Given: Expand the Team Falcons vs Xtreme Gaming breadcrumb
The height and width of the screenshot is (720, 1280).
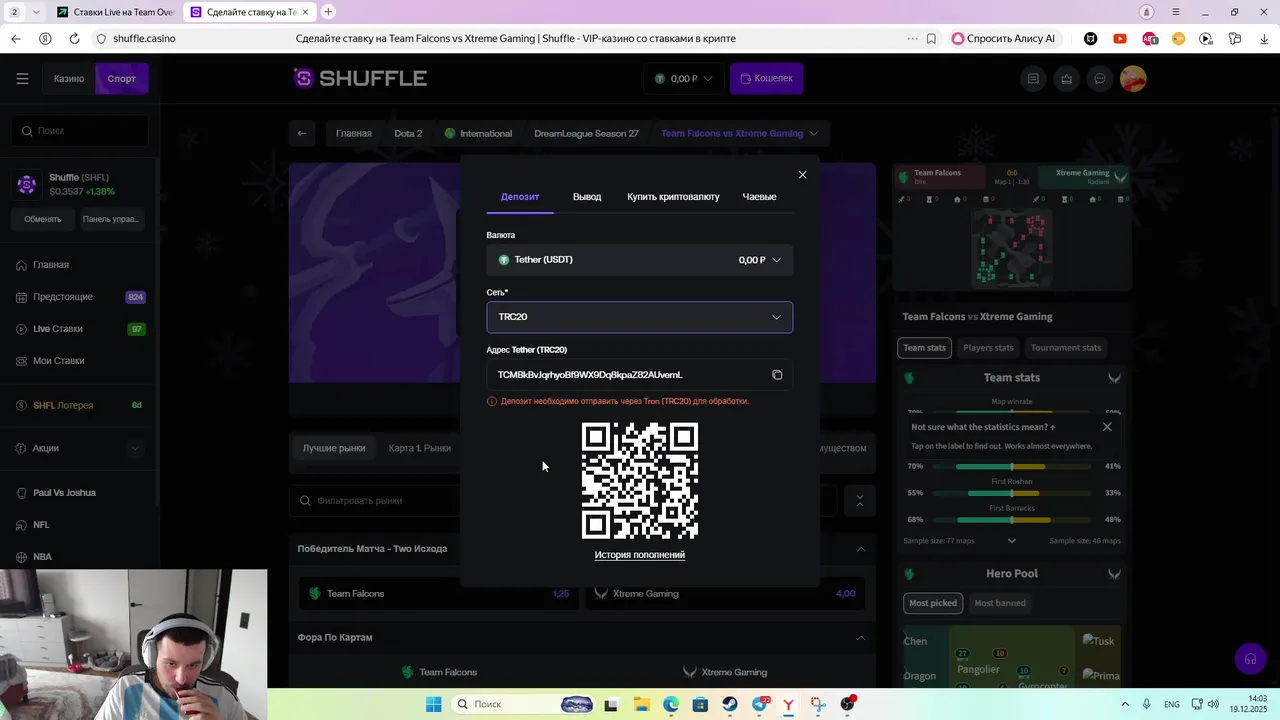Looking at the screenshot, I should (x=814, y=133).
